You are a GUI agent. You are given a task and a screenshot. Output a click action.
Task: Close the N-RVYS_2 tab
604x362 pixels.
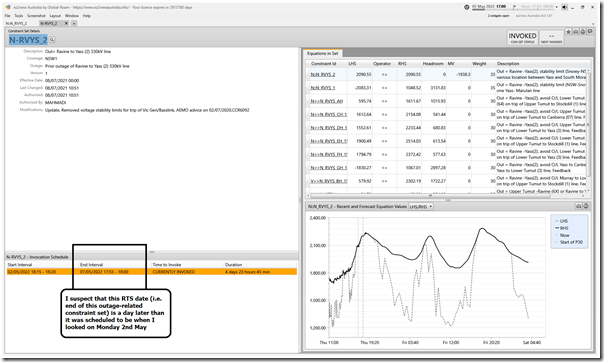tap(66, 23)
